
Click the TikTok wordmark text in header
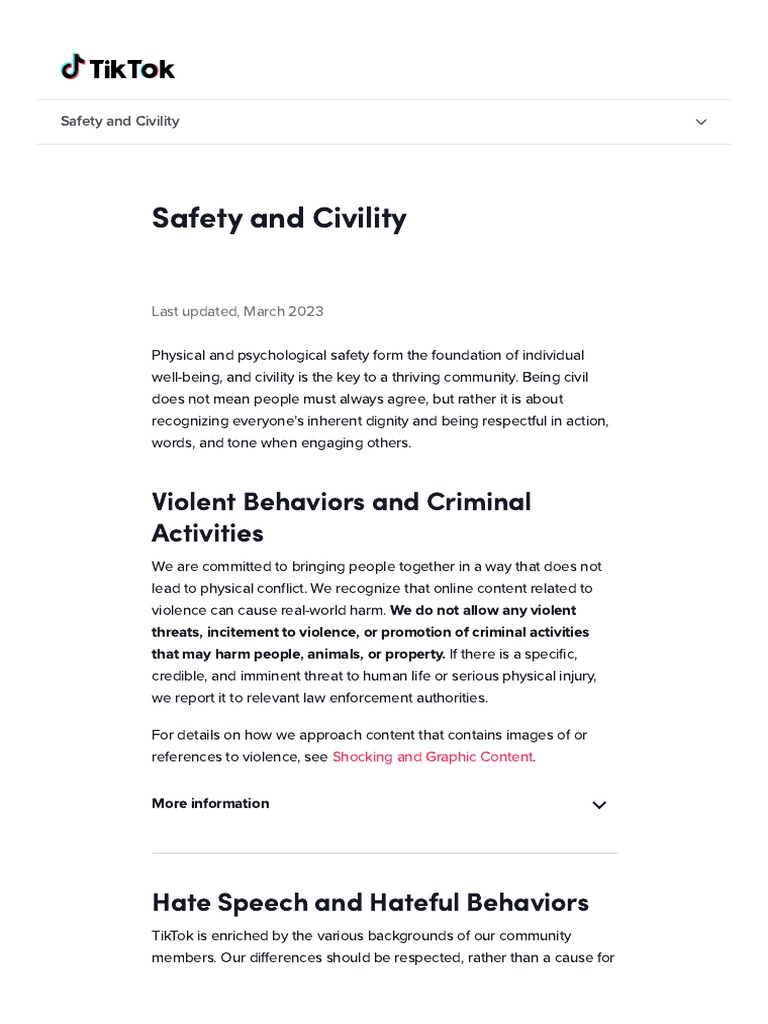click(x=132, y=68)
